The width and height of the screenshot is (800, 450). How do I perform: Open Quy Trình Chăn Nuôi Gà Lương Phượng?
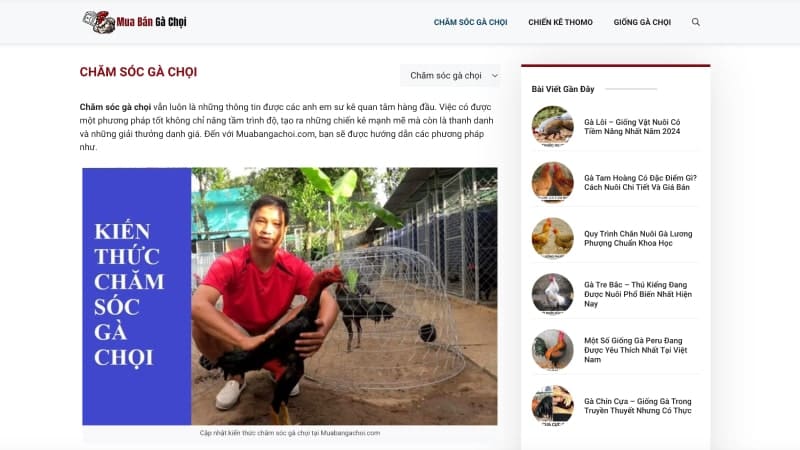click(x=638, y=239)
